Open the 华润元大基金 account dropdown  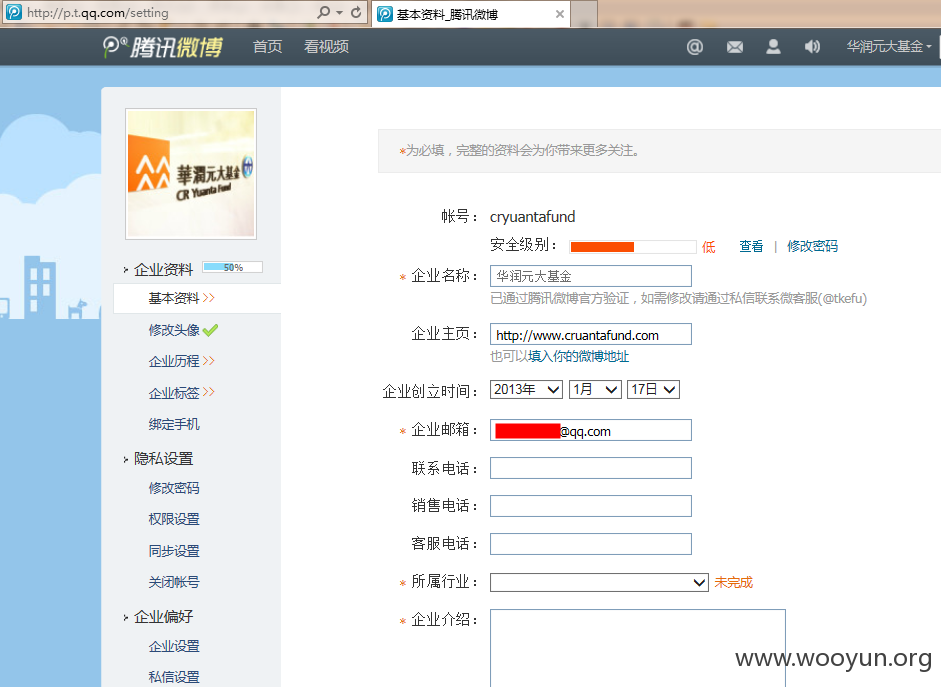[x=889, y=47]
